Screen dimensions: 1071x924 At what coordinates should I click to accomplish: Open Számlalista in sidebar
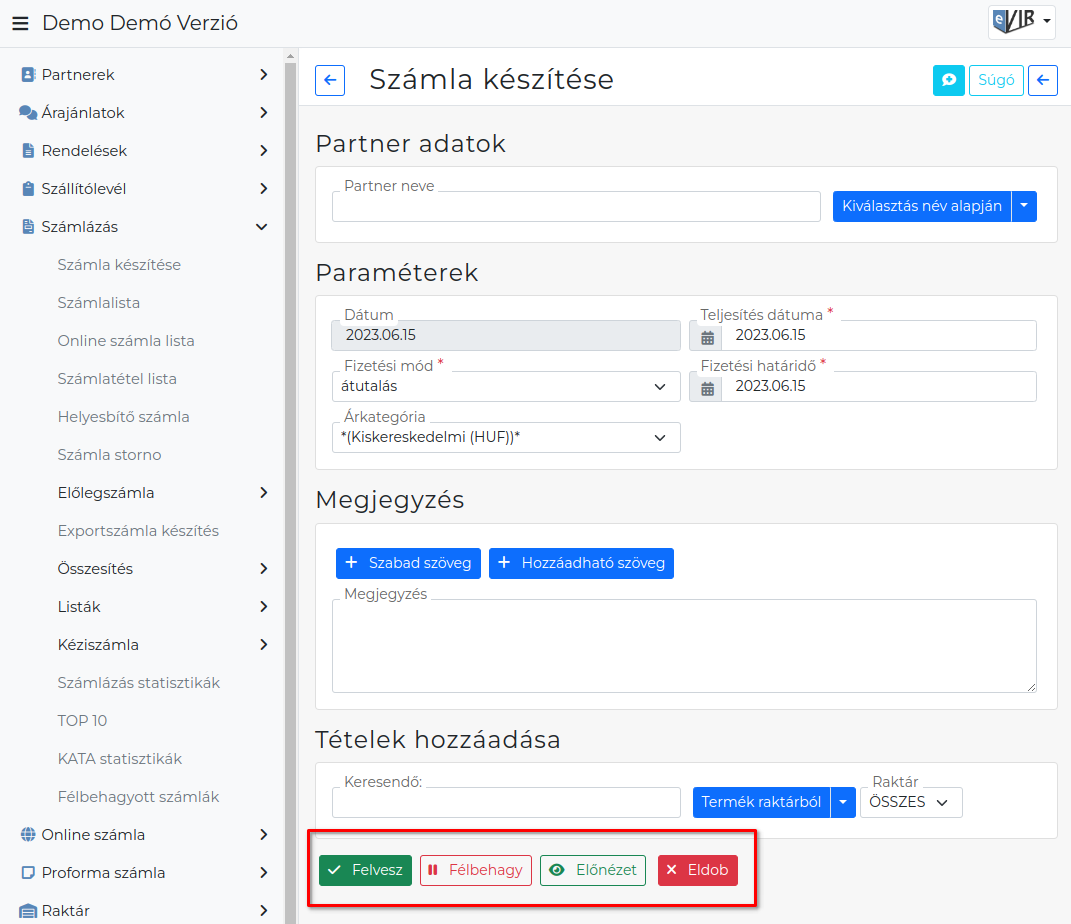point(99,303)
